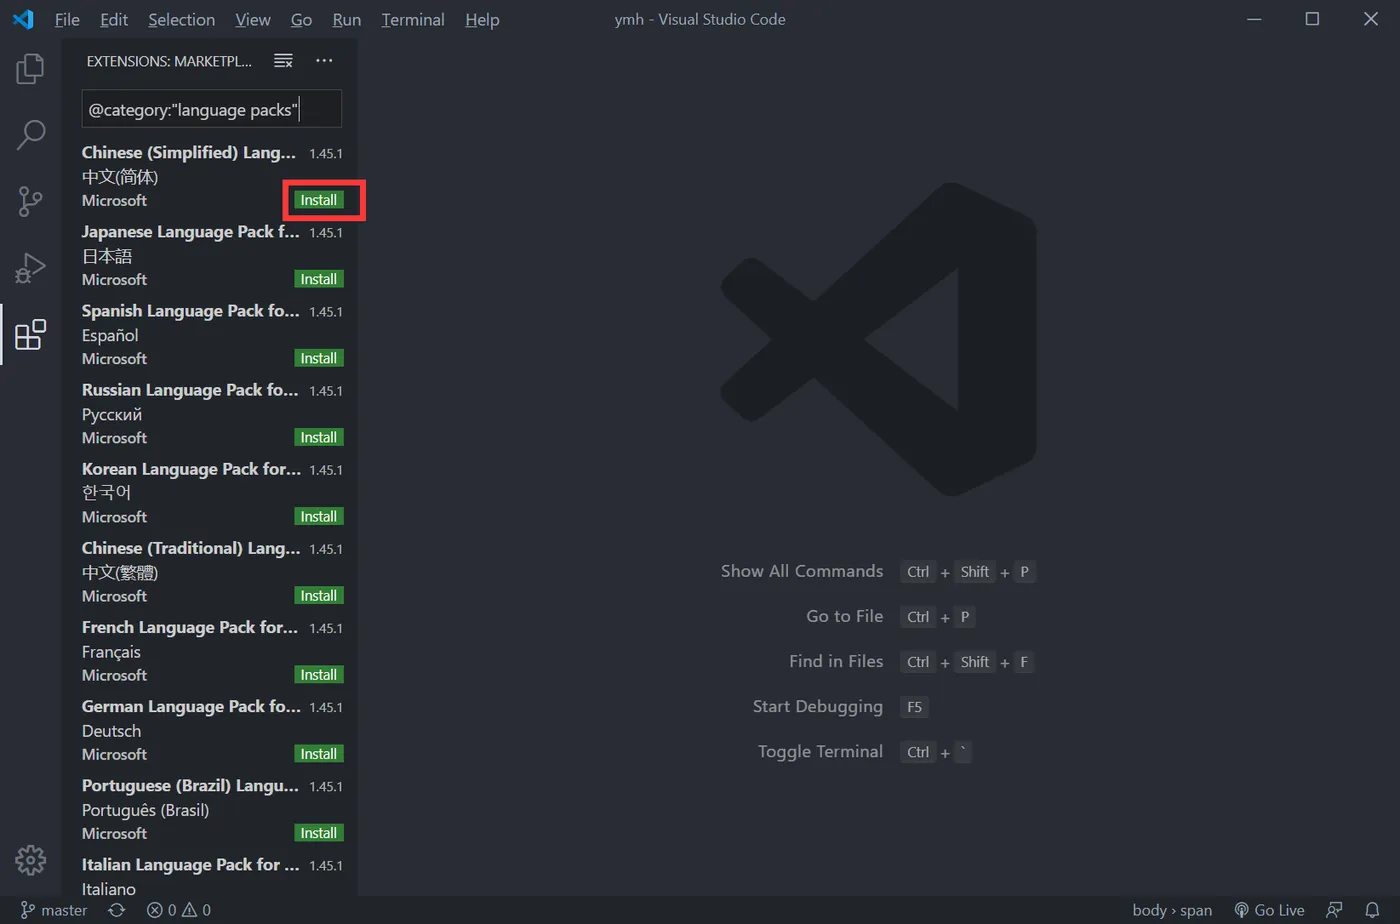Screen dimensions: 1400x924
Task: Open the File menu
Action: pyautogui.click(x=67, y=20)
